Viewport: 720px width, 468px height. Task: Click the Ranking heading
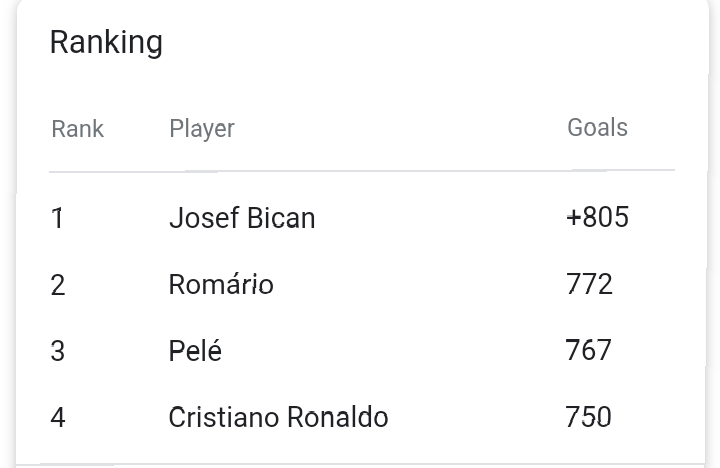click(106, 43)
